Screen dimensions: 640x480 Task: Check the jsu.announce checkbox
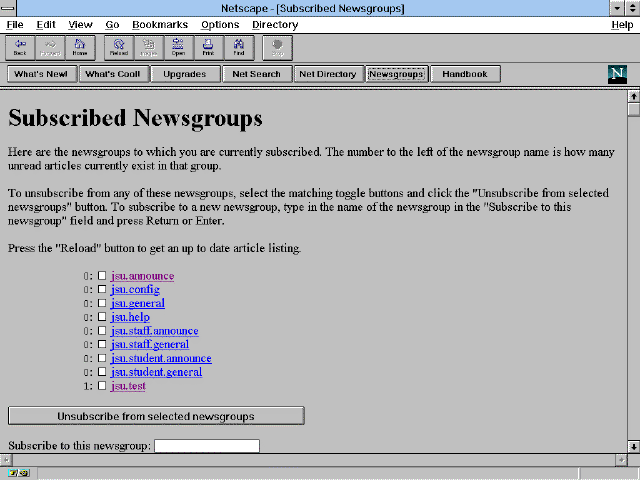click(x=102, y=276)
